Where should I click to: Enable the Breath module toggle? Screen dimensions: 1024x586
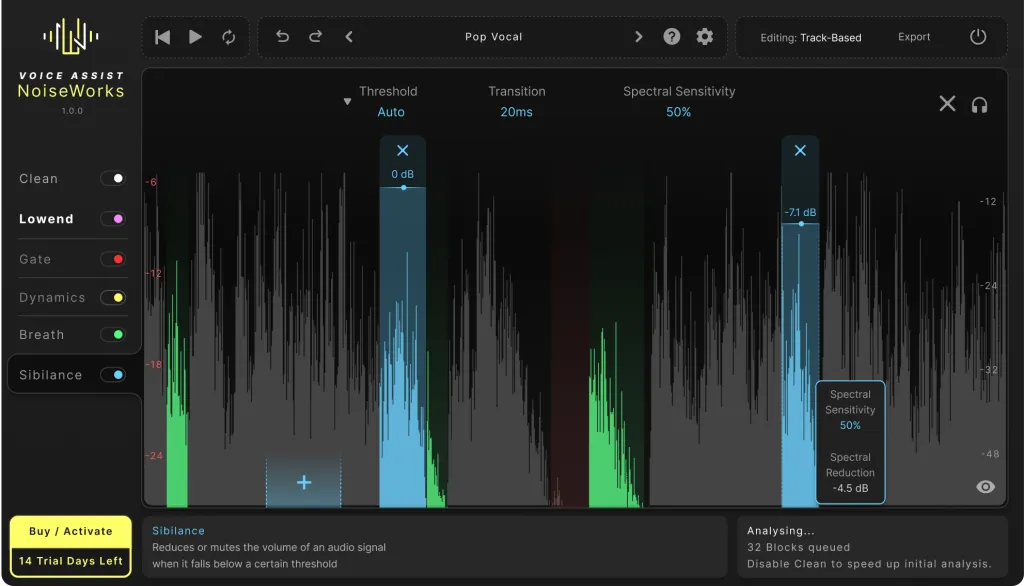(x=115, y=335)
